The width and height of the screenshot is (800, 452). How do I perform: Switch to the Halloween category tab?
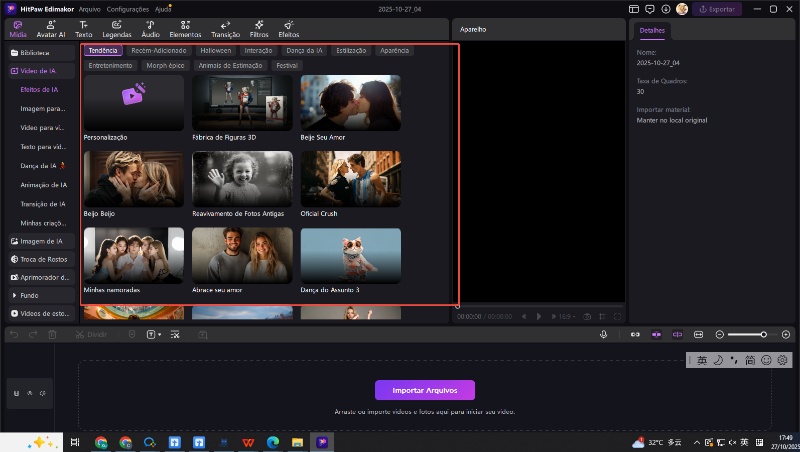point(215,50)
